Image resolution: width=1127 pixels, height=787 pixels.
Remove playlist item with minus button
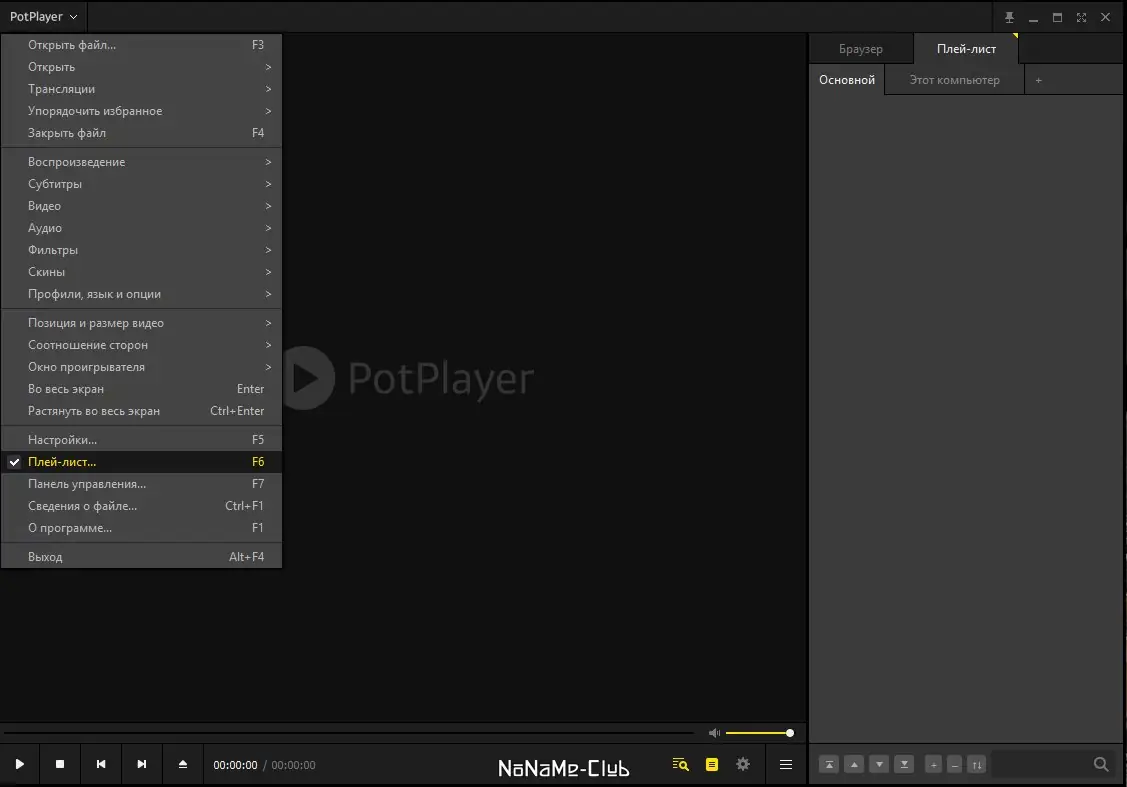954,765
